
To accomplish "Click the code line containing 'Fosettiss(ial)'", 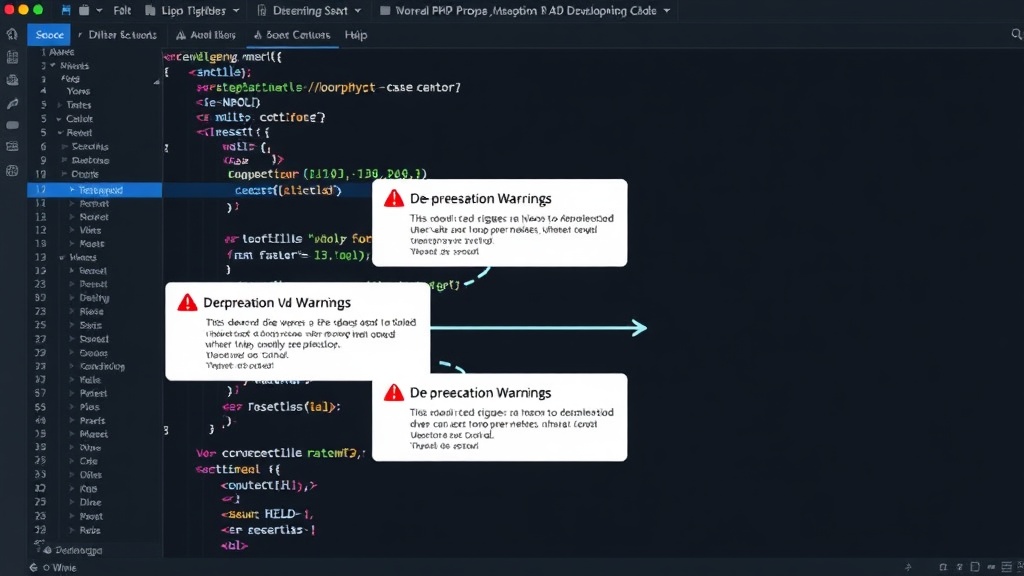I will [x=281, y=406].
